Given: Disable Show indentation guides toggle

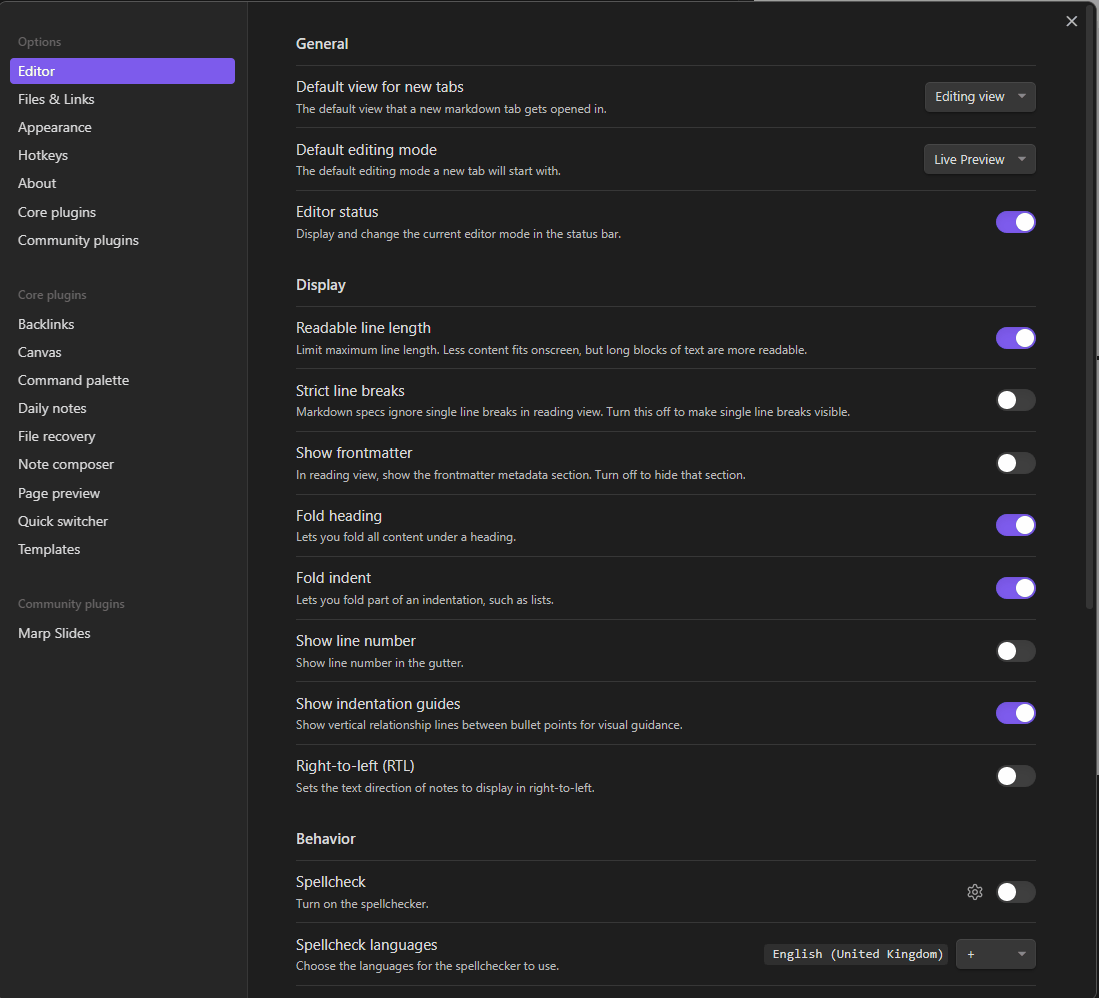Looking at the screenshot, I should [x=1015, y=713].
